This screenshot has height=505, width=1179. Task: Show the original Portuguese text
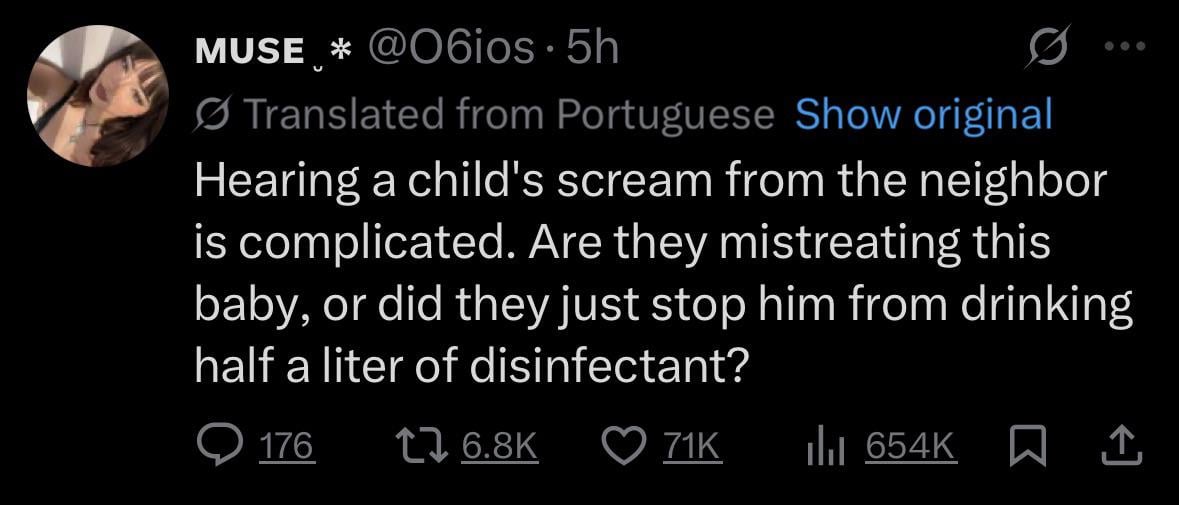click(923, 115)
